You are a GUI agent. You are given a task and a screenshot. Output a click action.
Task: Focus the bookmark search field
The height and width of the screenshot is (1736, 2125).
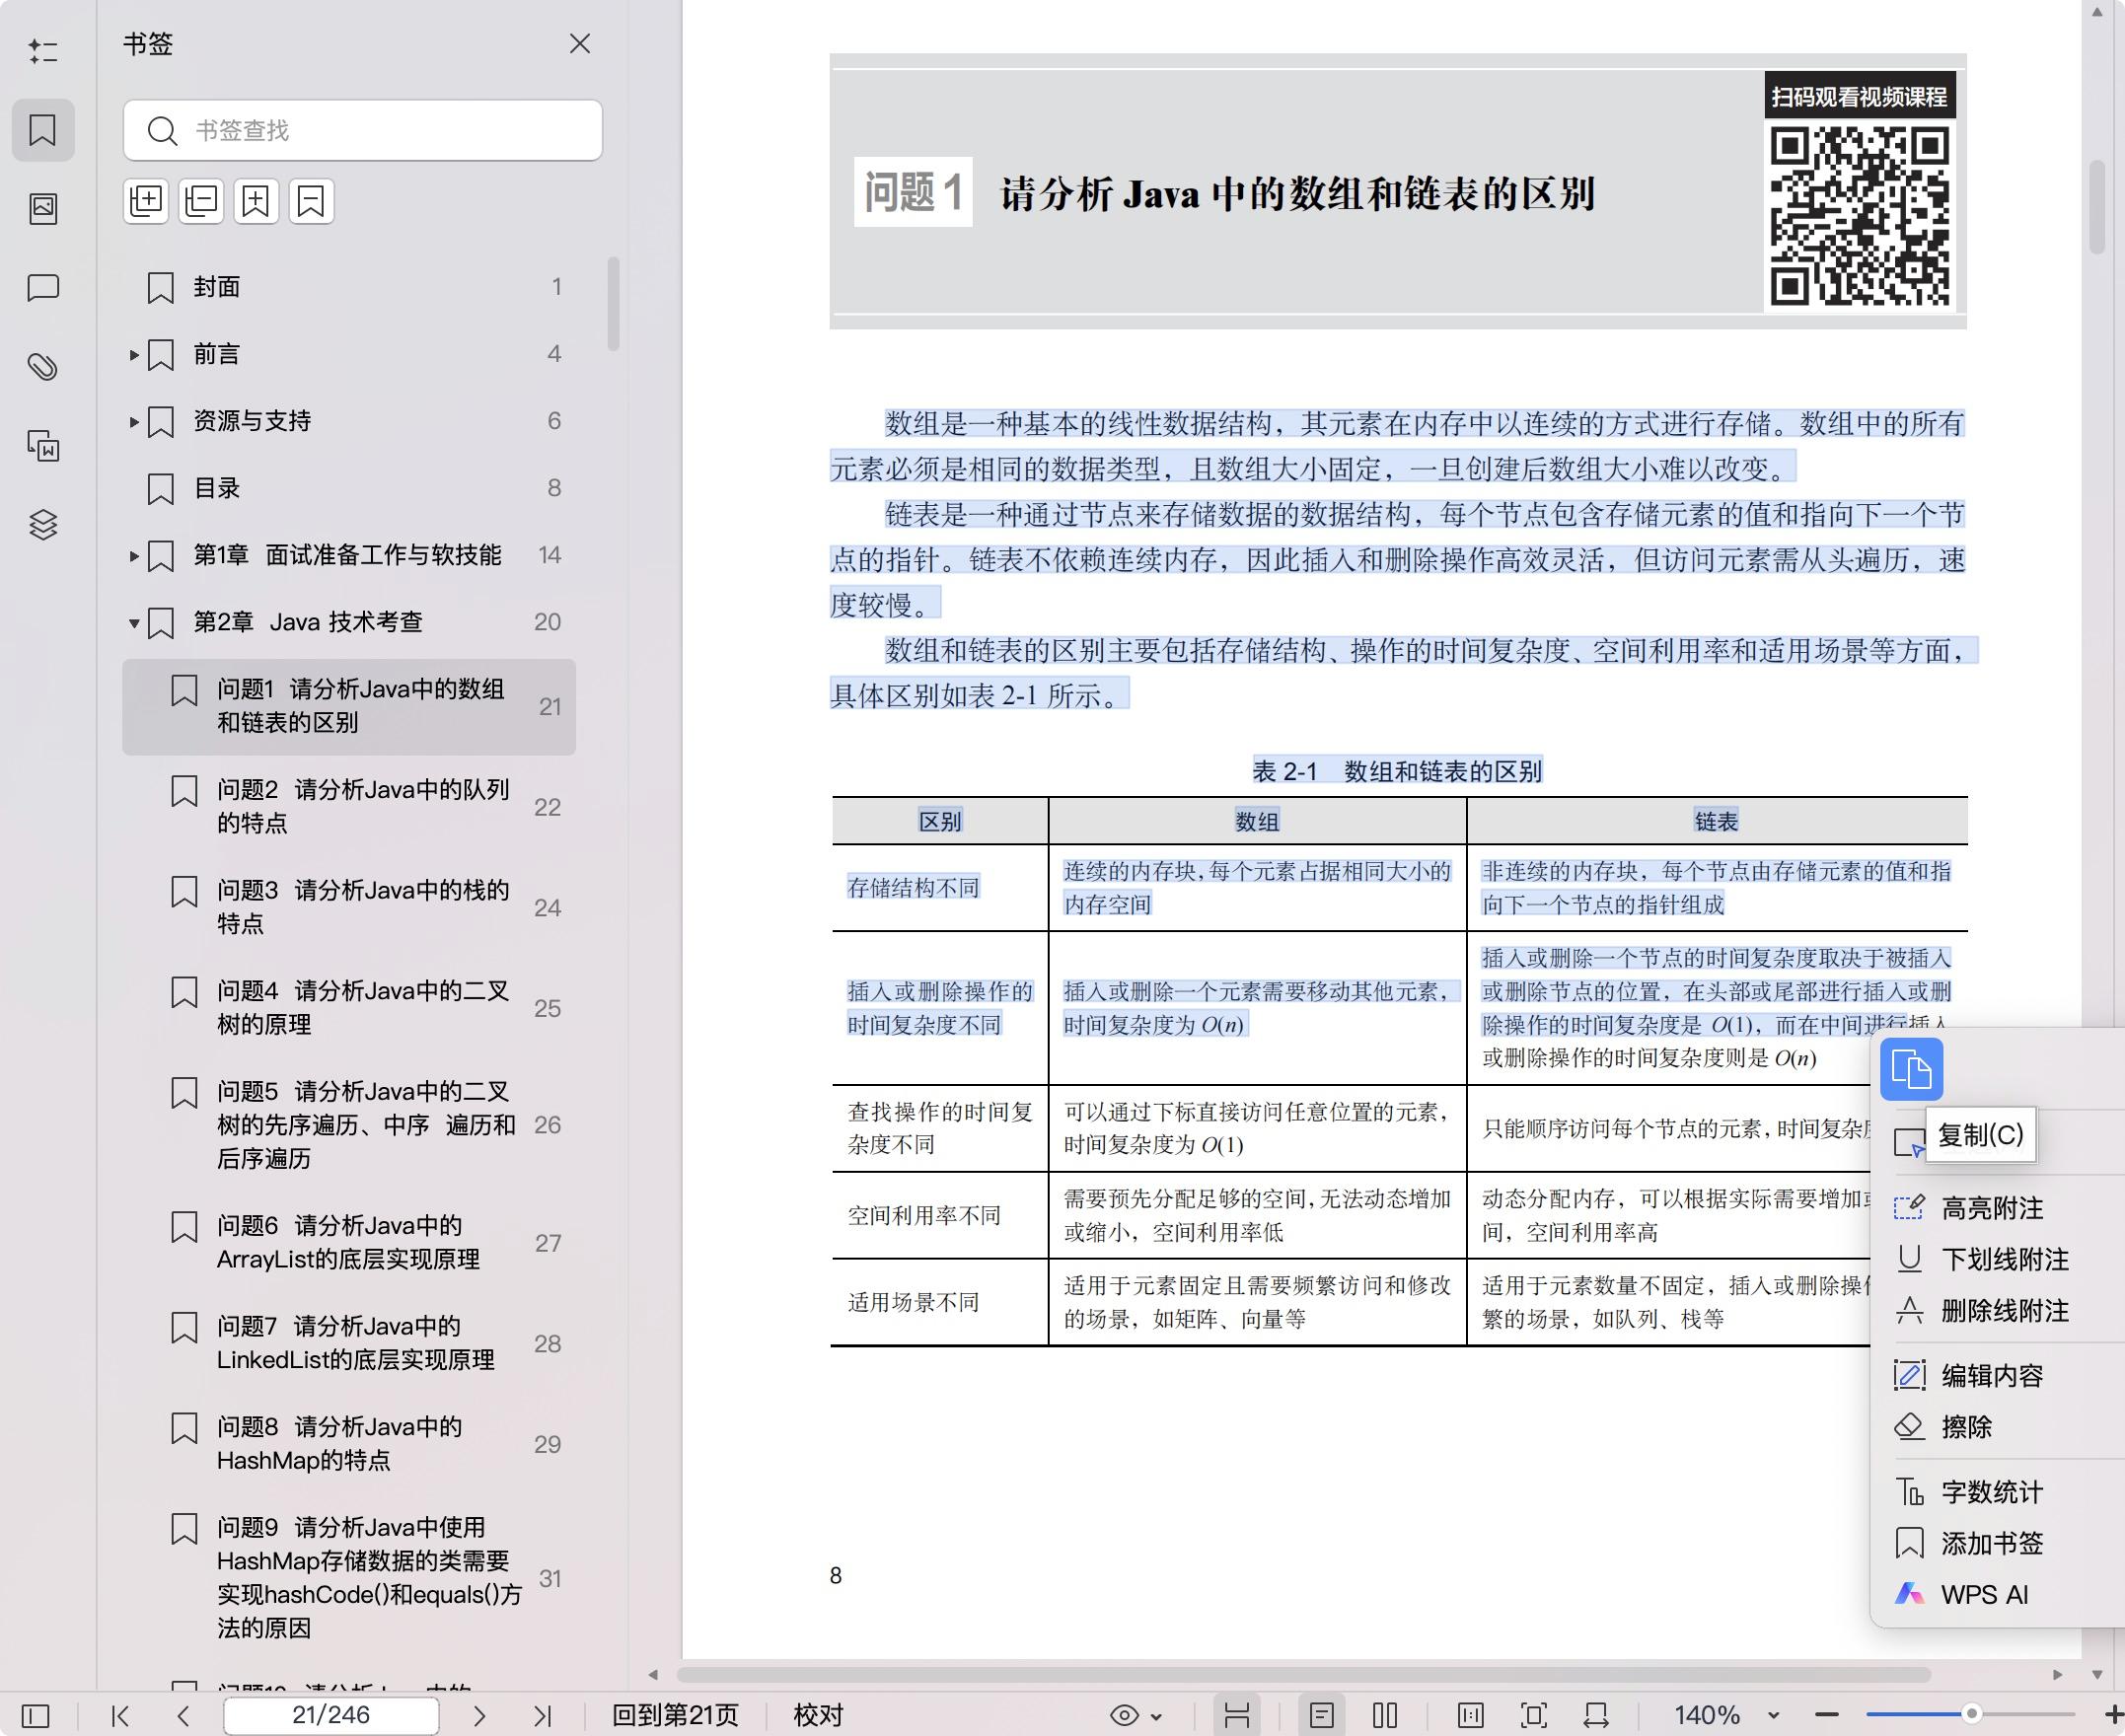pos(363,130)
